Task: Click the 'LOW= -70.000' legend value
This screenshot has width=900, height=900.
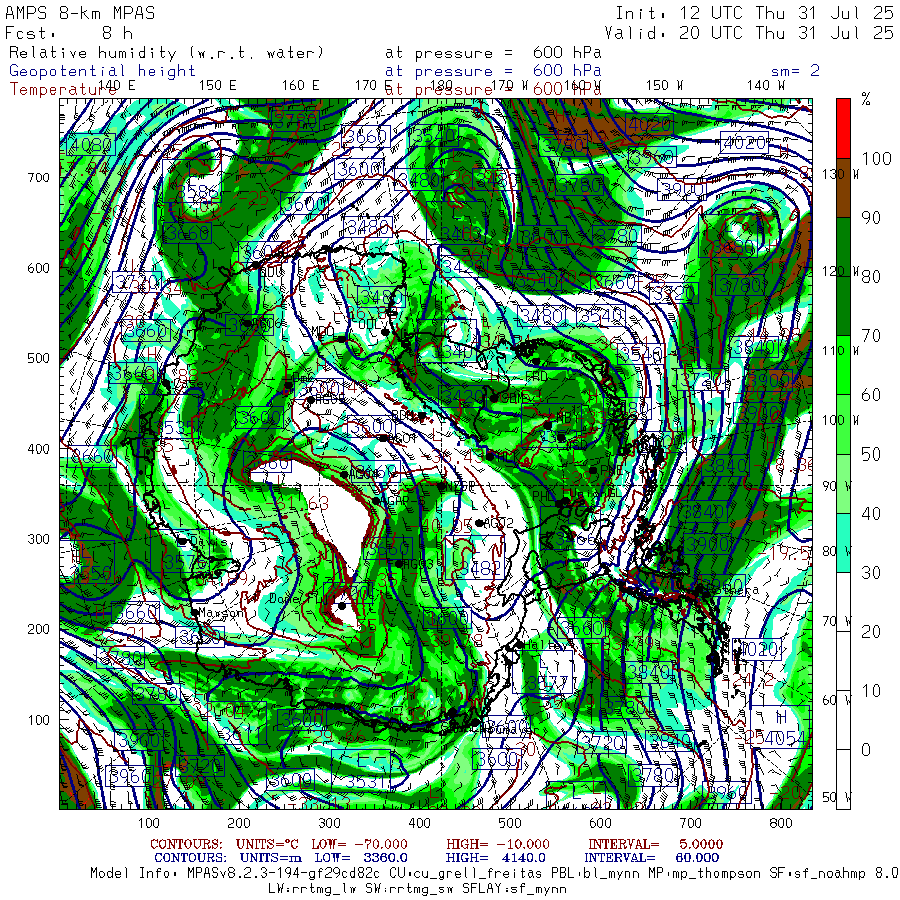Action: 359,844
